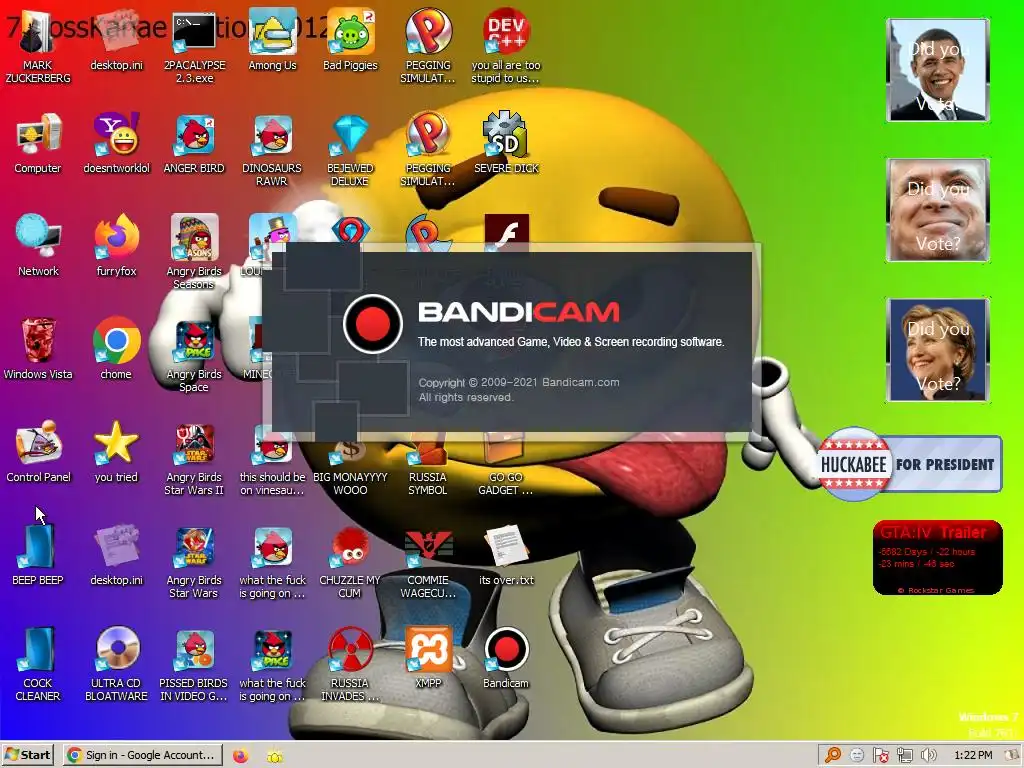Screen dimensions: 1024x768
Task: Select the ANGER BIRD shortcut
Action: (x=194, y=144)
